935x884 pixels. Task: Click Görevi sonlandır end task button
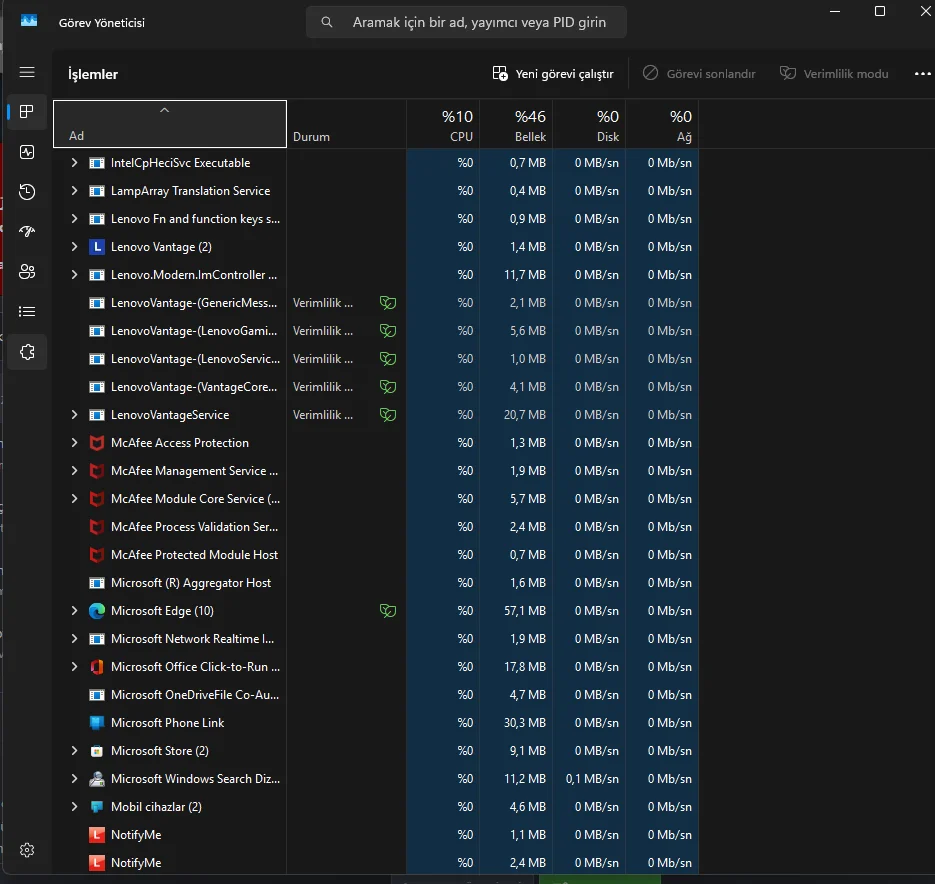[699, 73]
